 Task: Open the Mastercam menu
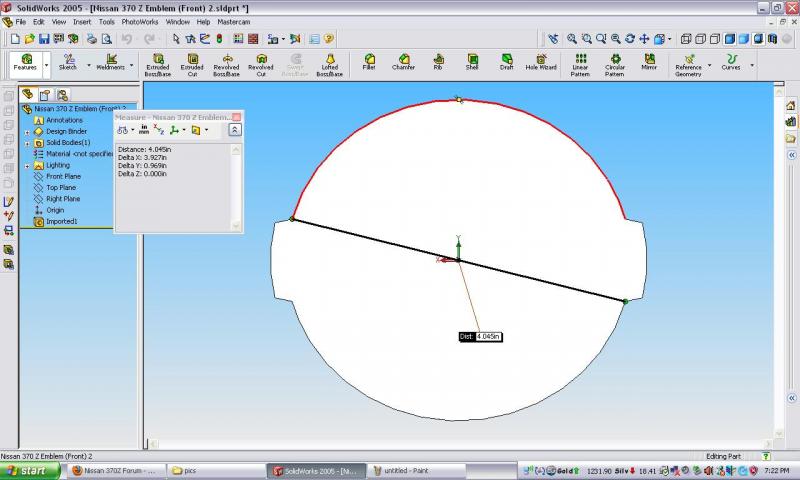pos(234,22)
